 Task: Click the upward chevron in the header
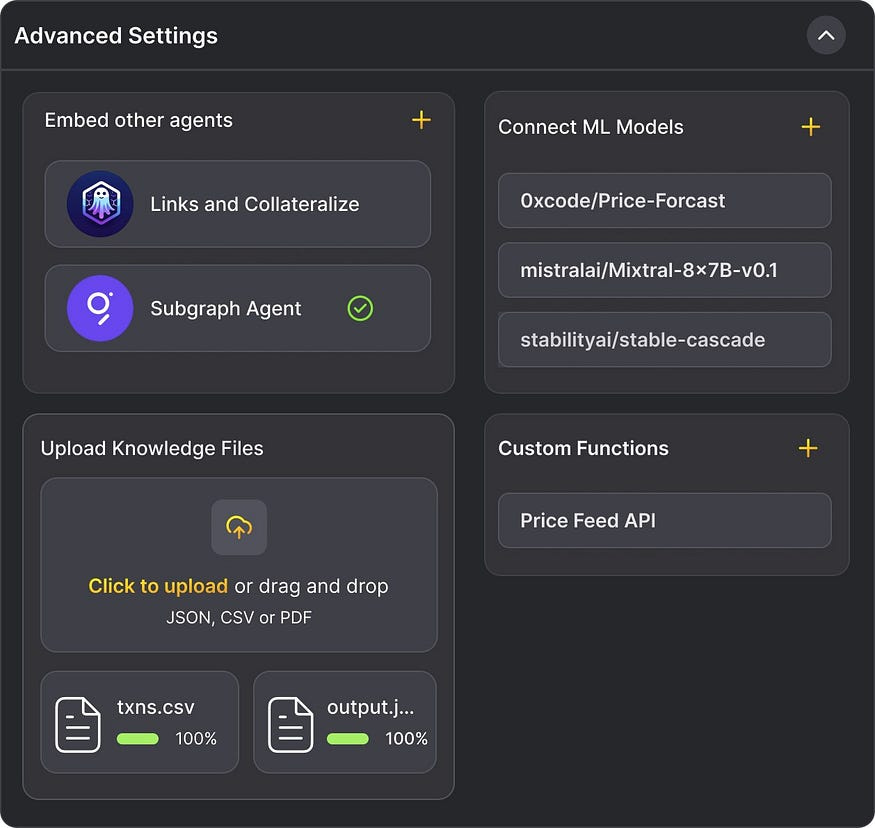pyautogui.click(x=826, y=35)
